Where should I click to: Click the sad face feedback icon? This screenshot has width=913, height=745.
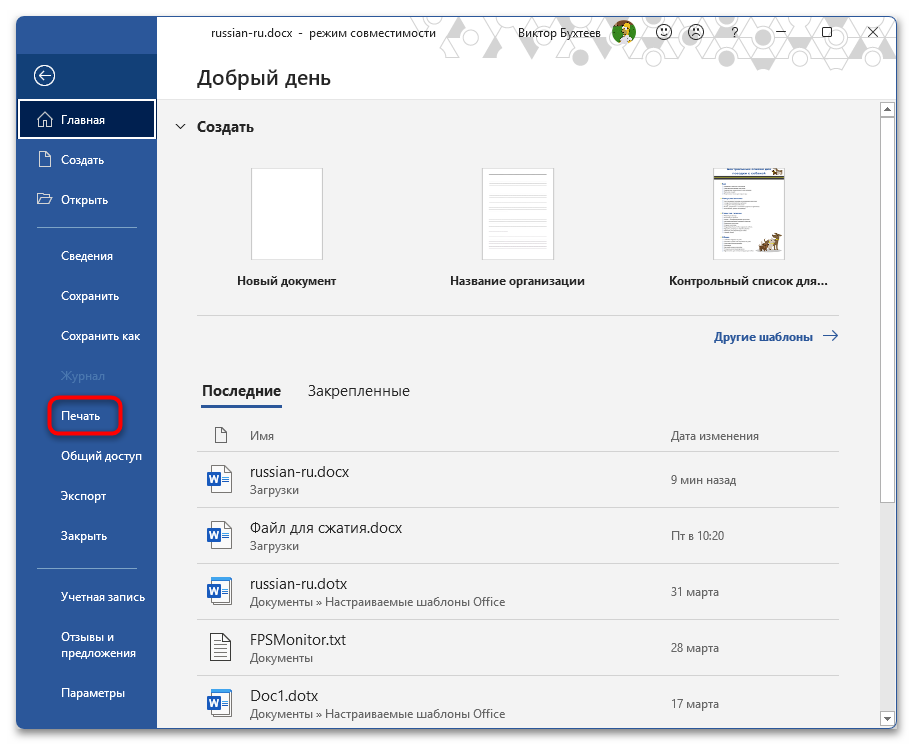point(696,32)
